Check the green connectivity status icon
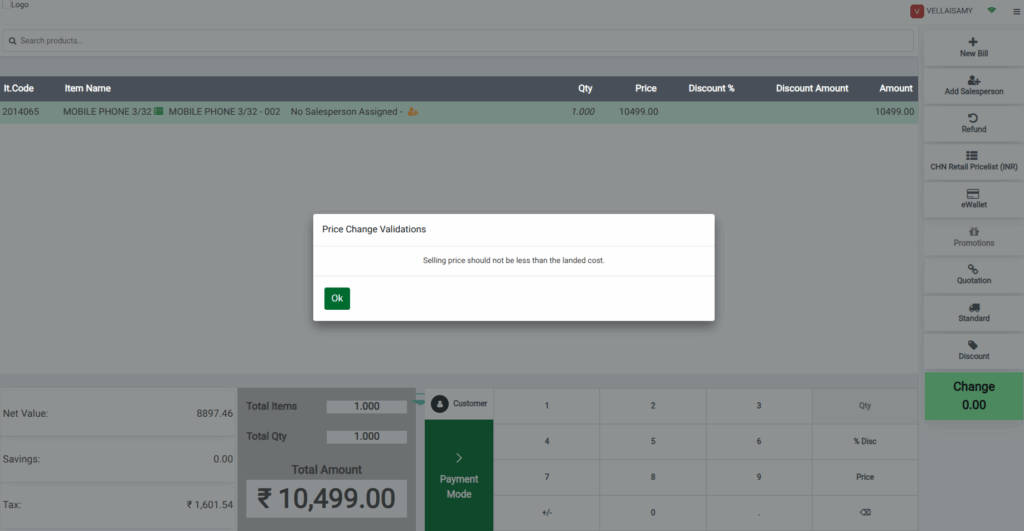 pyautogui.click(x=991, y=10)
